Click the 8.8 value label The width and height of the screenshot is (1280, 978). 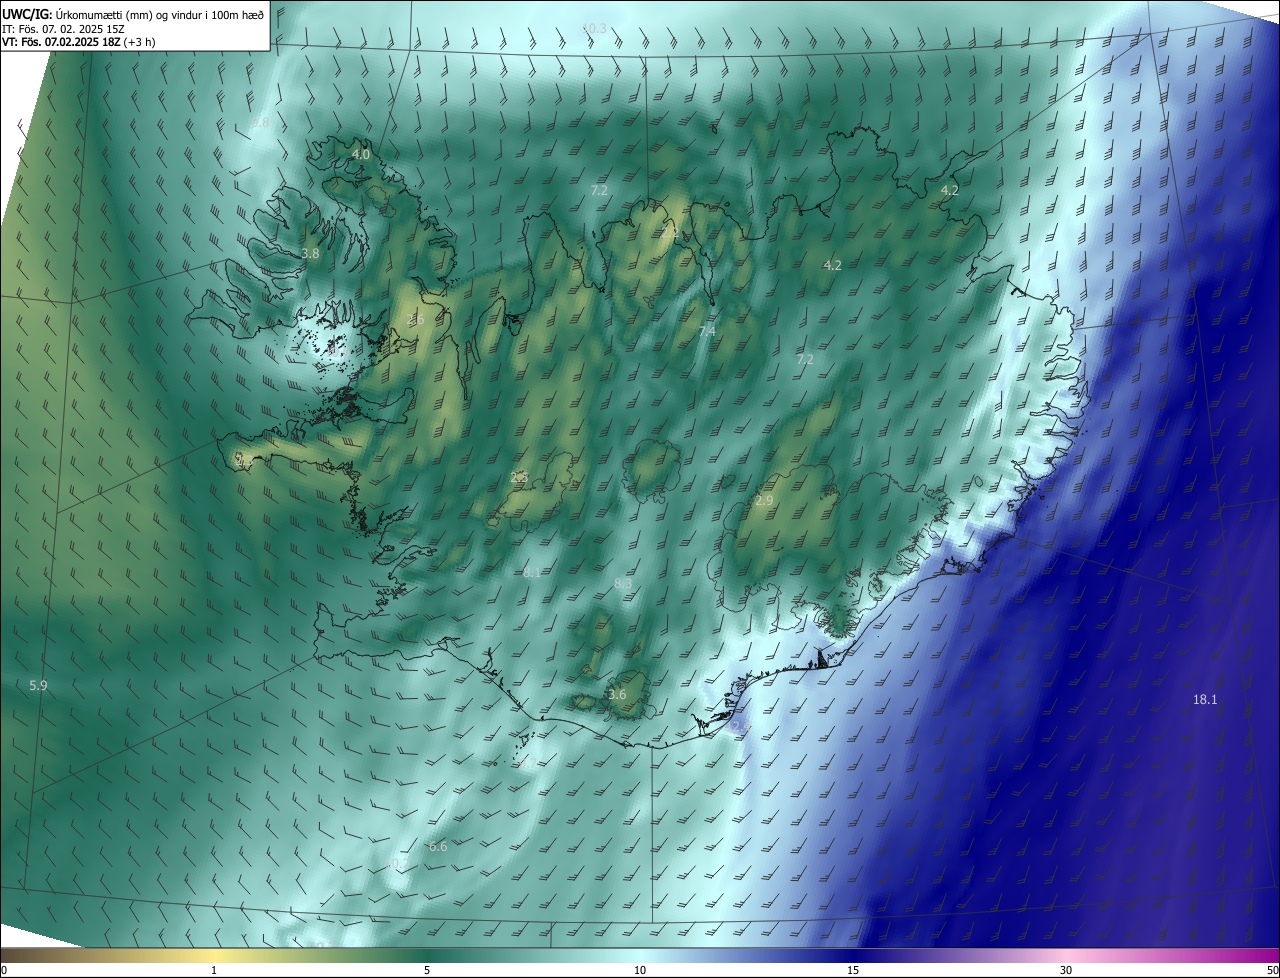[260, 122]
